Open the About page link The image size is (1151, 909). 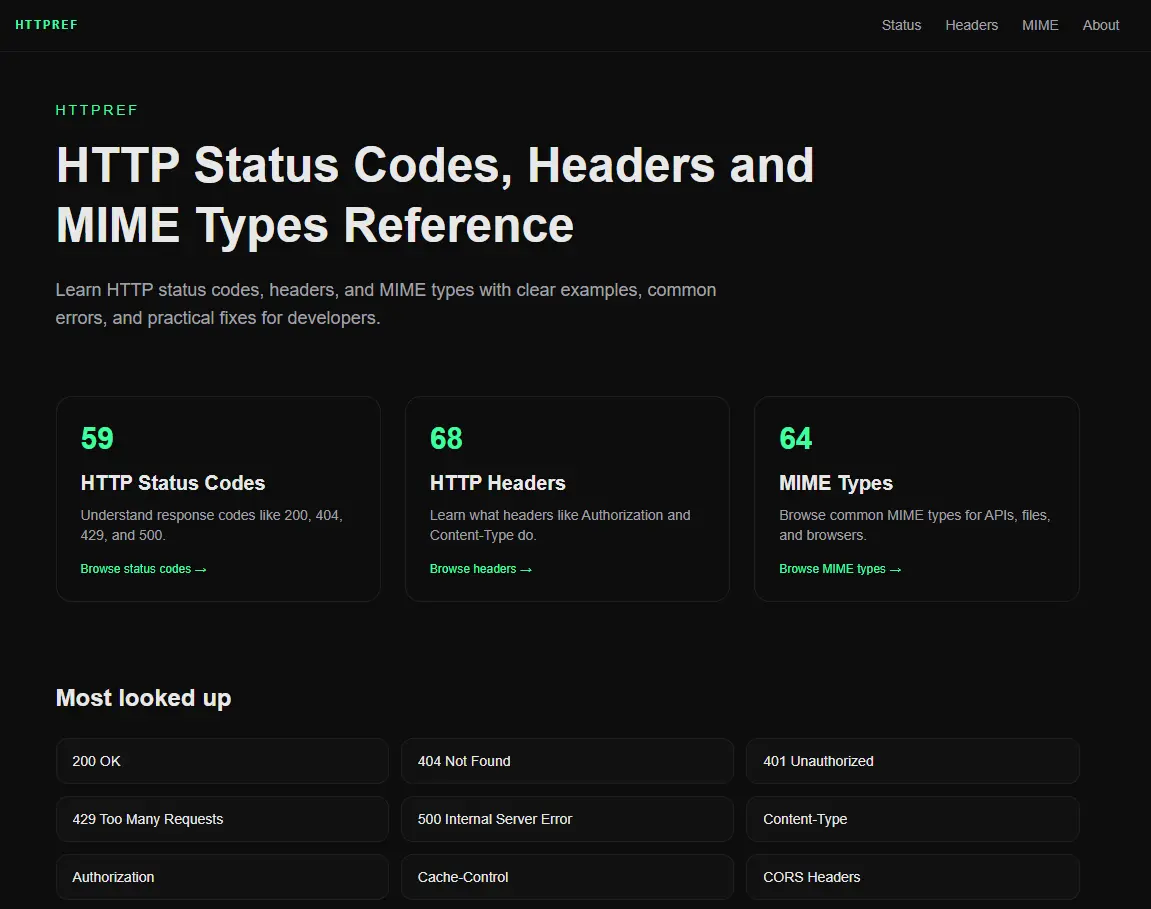tap(1100, 25)
